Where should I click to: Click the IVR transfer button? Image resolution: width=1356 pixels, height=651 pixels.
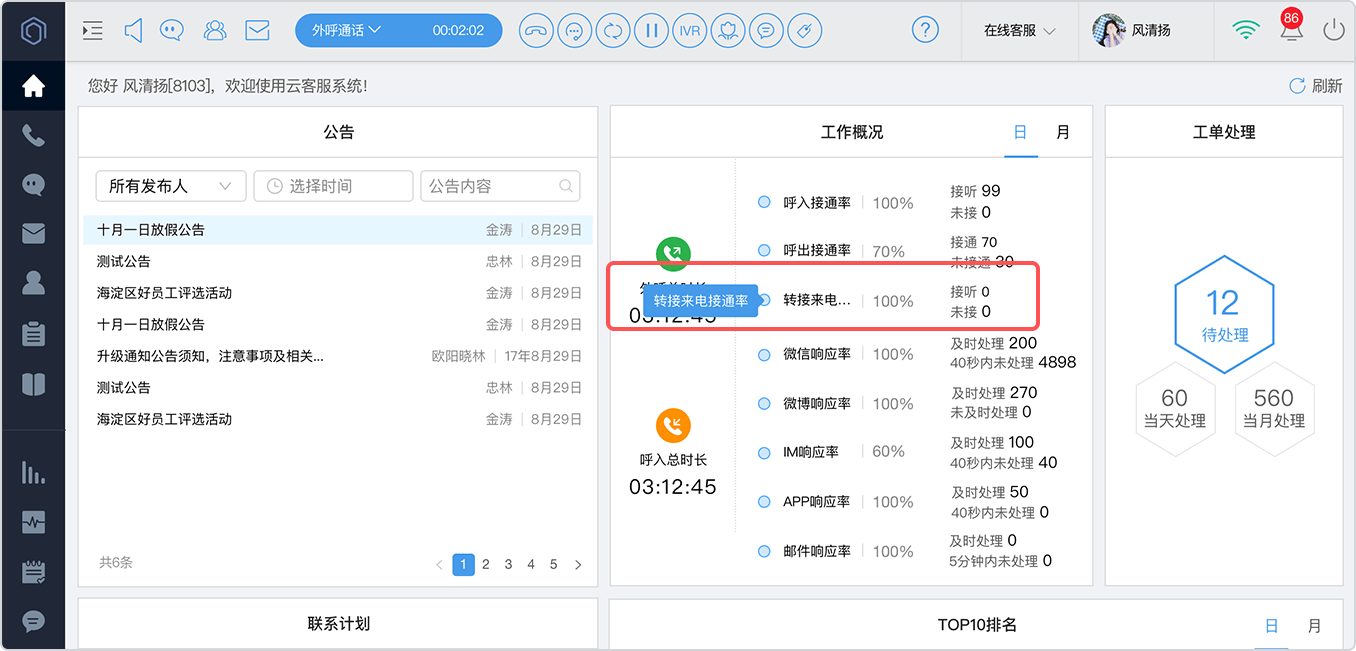click(690, 30)
